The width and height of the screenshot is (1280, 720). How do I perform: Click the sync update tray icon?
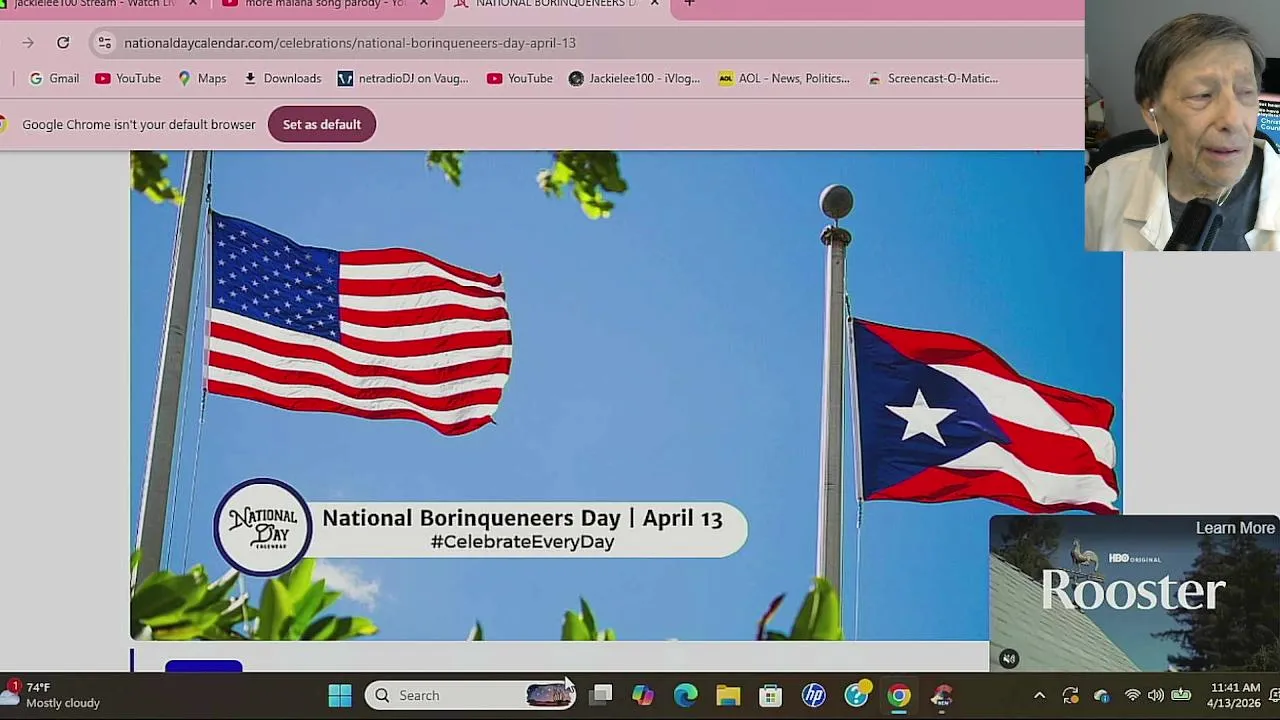(1070, 696)
